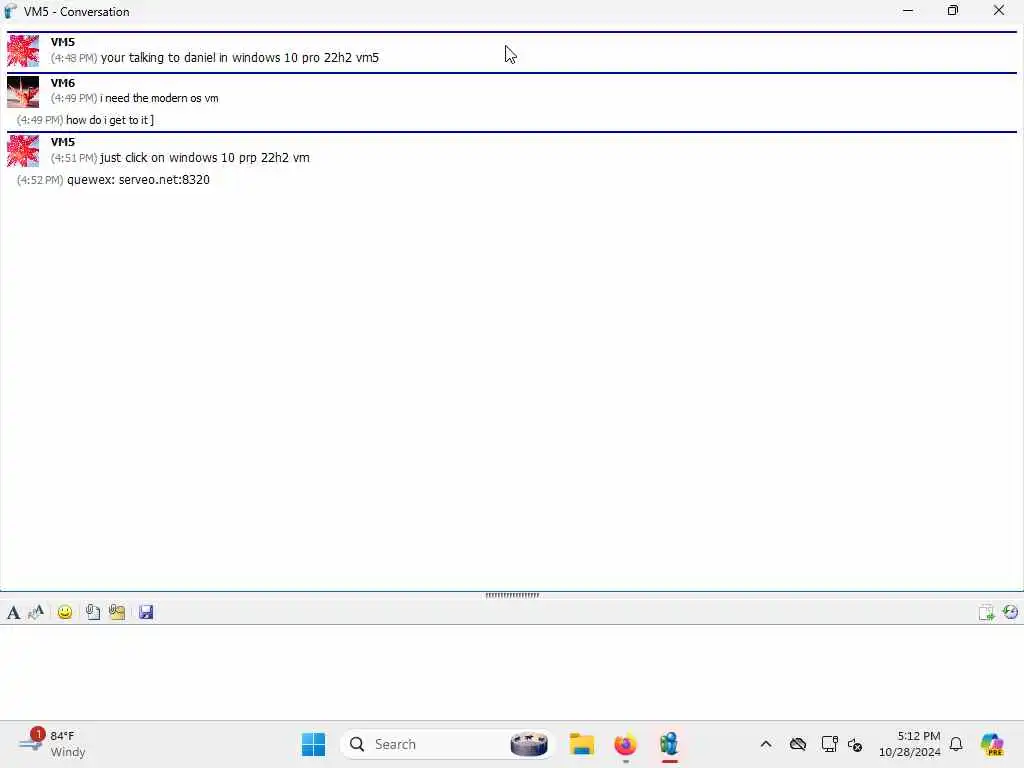The width and height of the screenshot is (1024, 768).
Task: Open the Windows Start menu
Action: coord(313,744)
